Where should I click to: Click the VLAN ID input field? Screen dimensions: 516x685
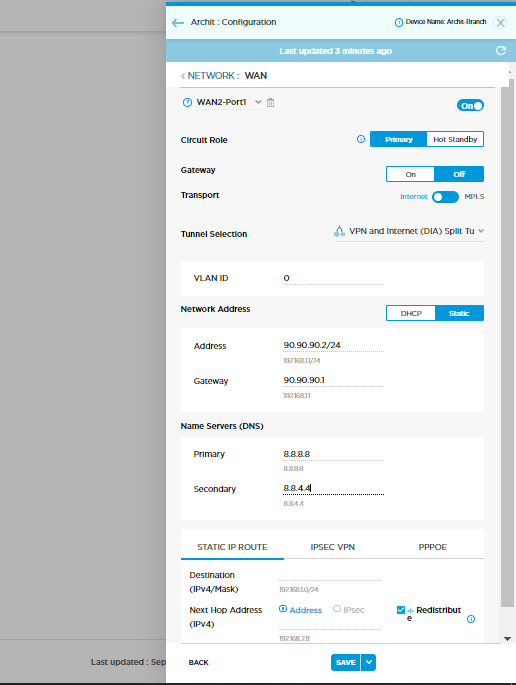(x=333, y=278)
